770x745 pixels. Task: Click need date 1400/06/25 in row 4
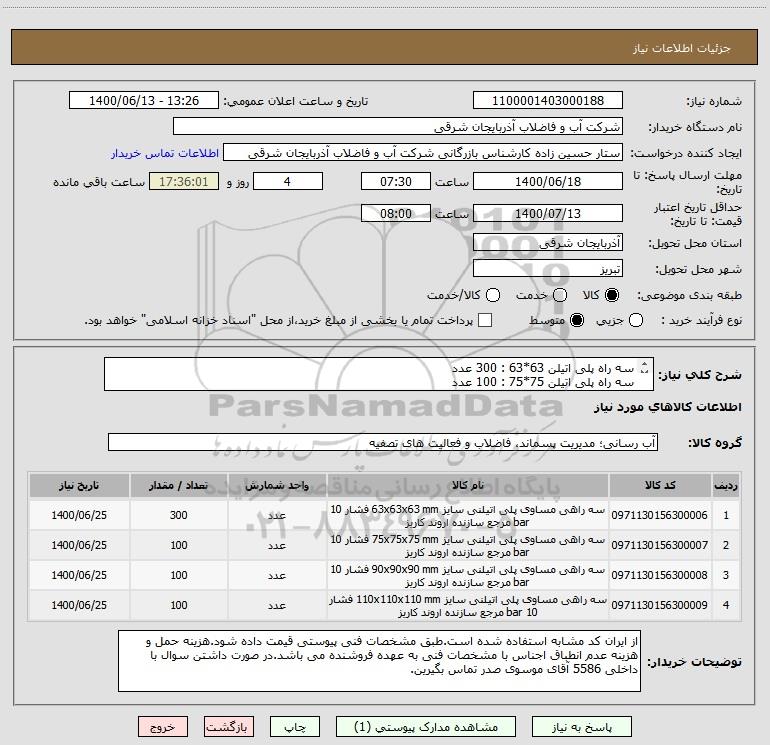(x=79, y=605)
